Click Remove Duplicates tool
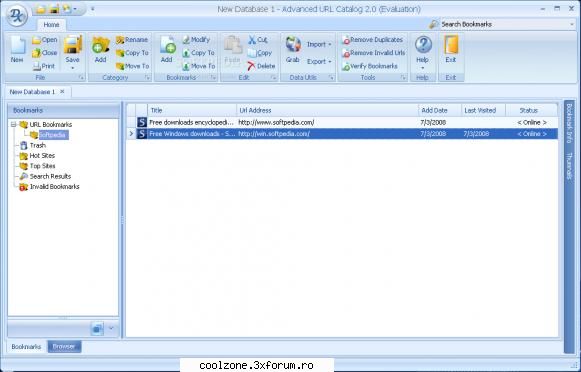Screen dimensions: 581x372 372,40
